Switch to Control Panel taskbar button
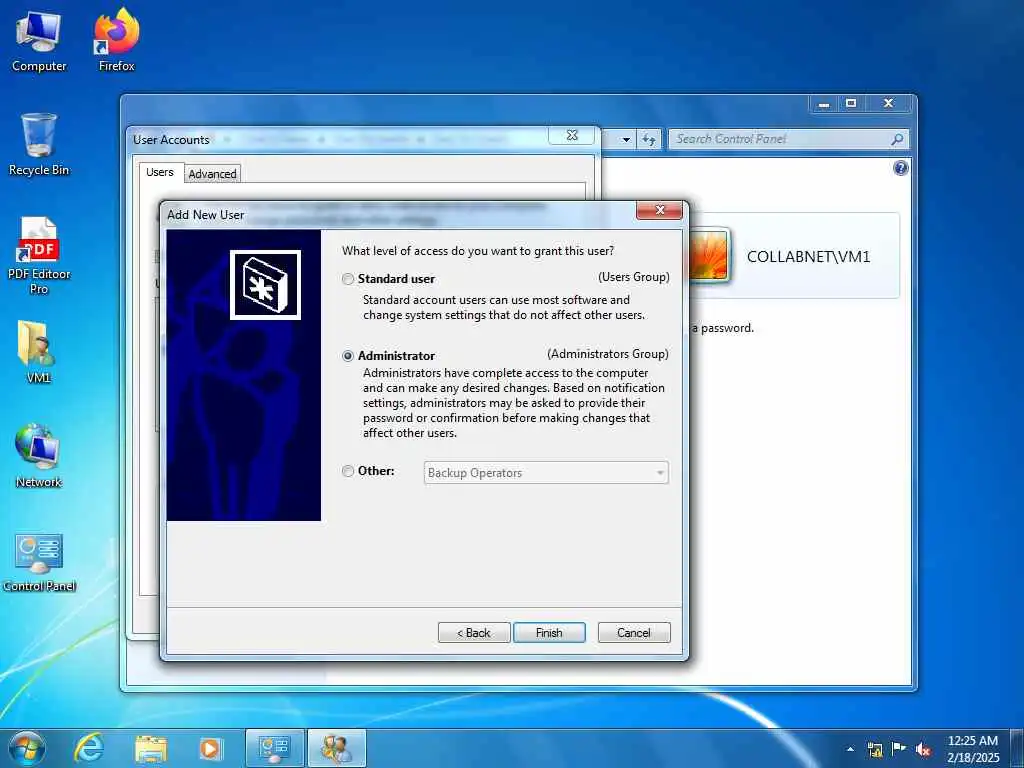The height and width of the screenshot is (768, 1024). coord(275,748)
